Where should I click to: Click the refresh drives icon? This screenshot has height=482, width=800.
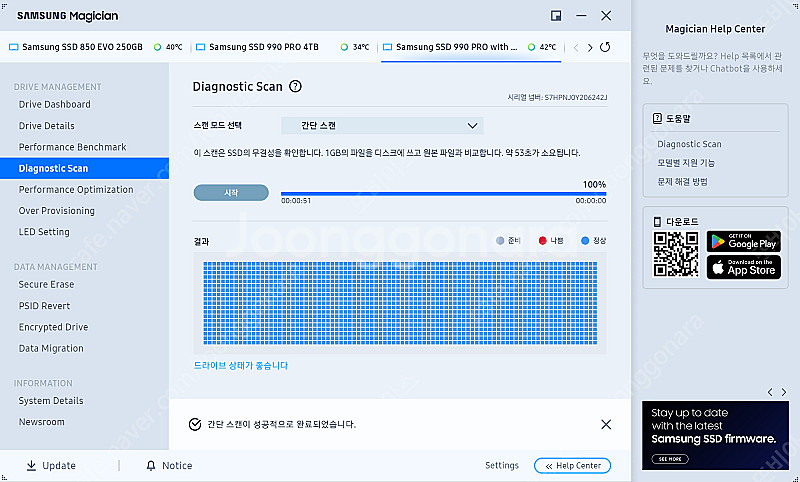click(x=605, y=47)
